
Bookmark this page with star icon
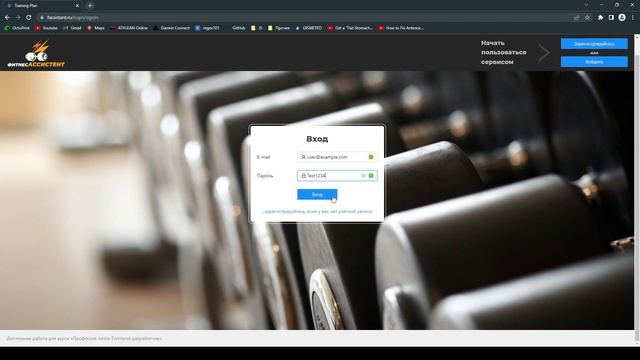coord(587,18)
